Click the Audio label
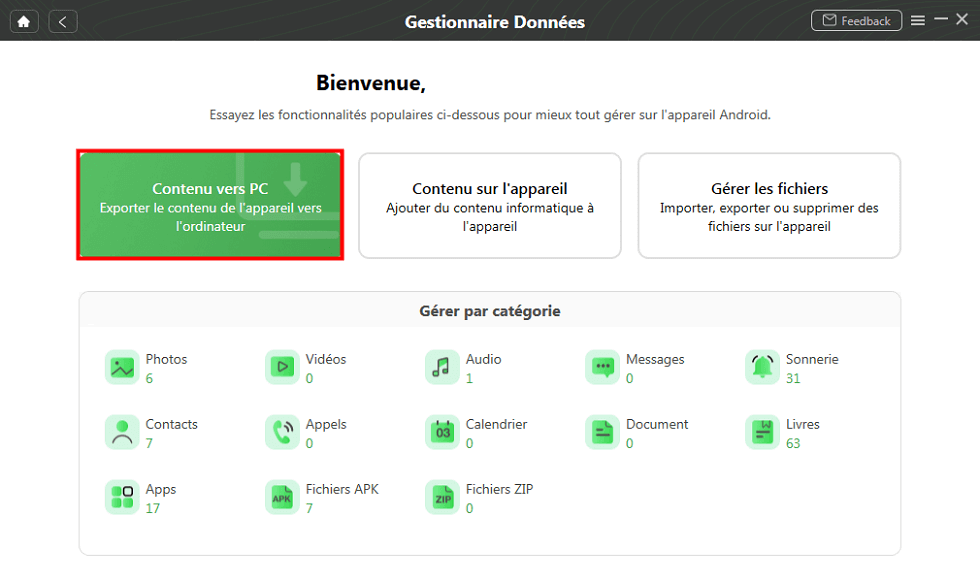Screen dimensions: 980x582 click(483, 359)
